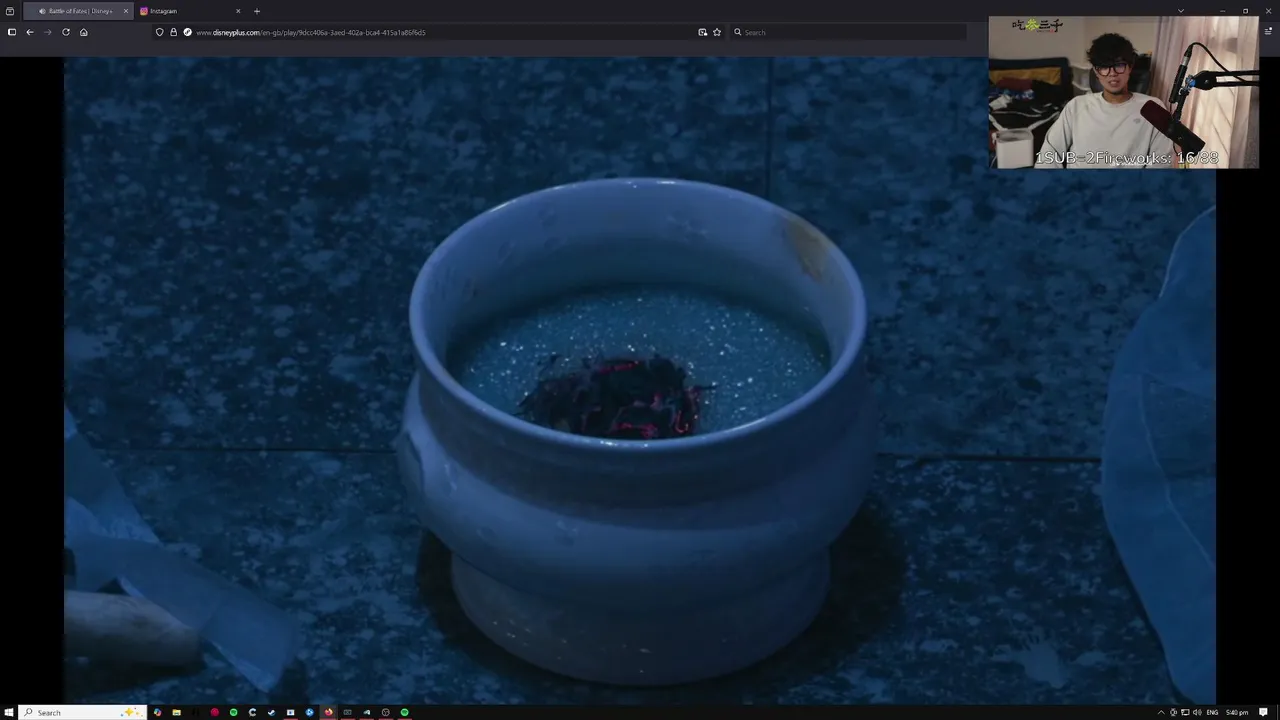Show site security lock information
Image resolution: width=1280 pixels, height=720 pixels.
click(173, 32)
